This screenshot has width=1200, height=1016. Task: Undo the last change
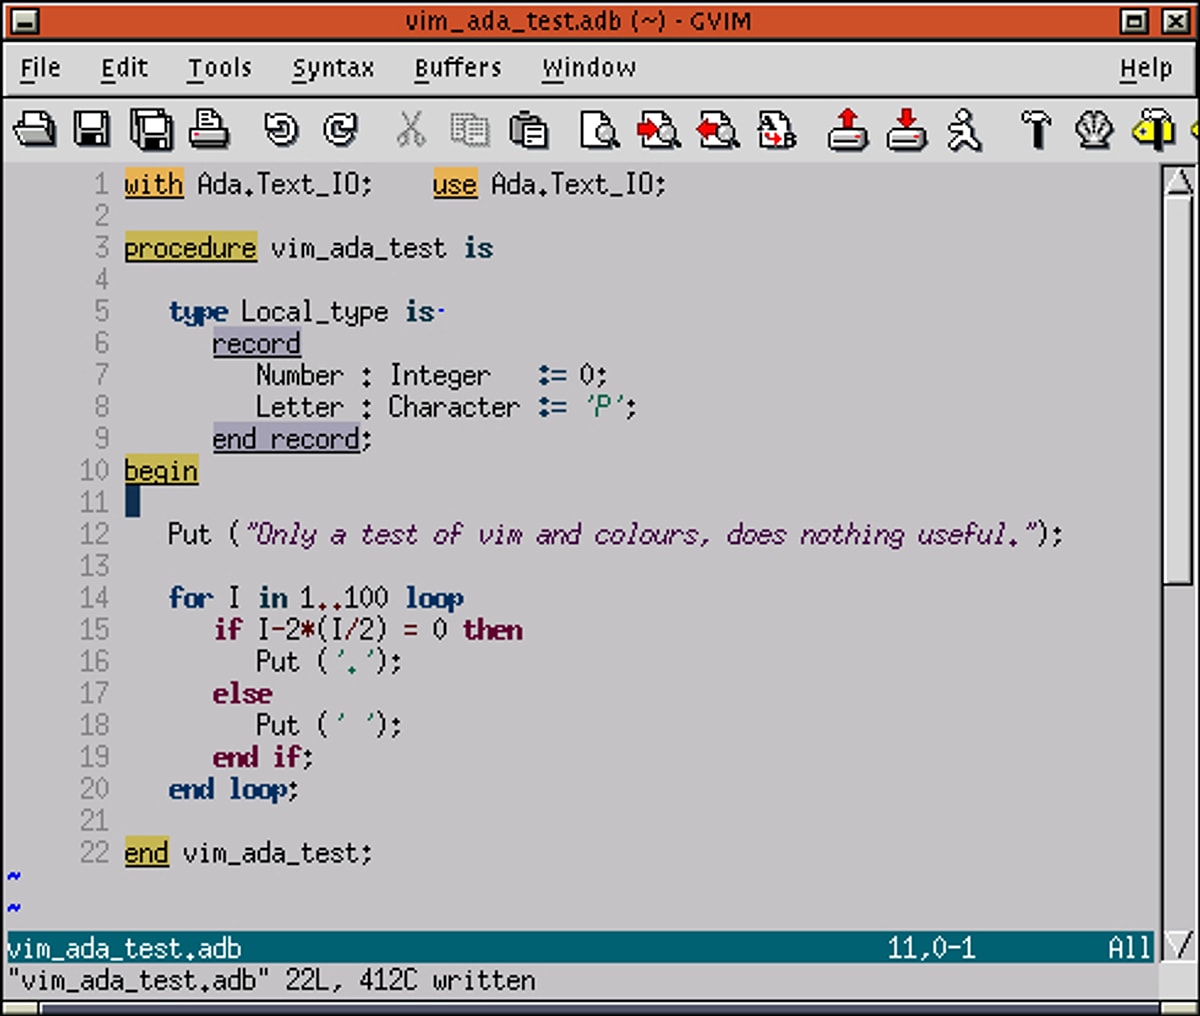pyautogui.click(x=281, y=130)
